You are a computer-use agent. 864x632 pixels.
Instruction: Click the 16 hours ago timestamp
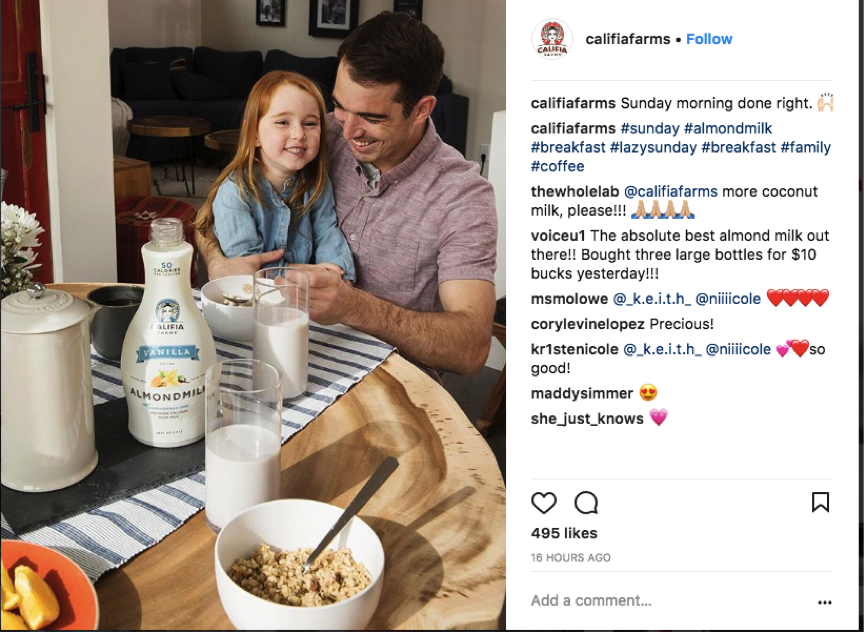click(x=570, y=558)
